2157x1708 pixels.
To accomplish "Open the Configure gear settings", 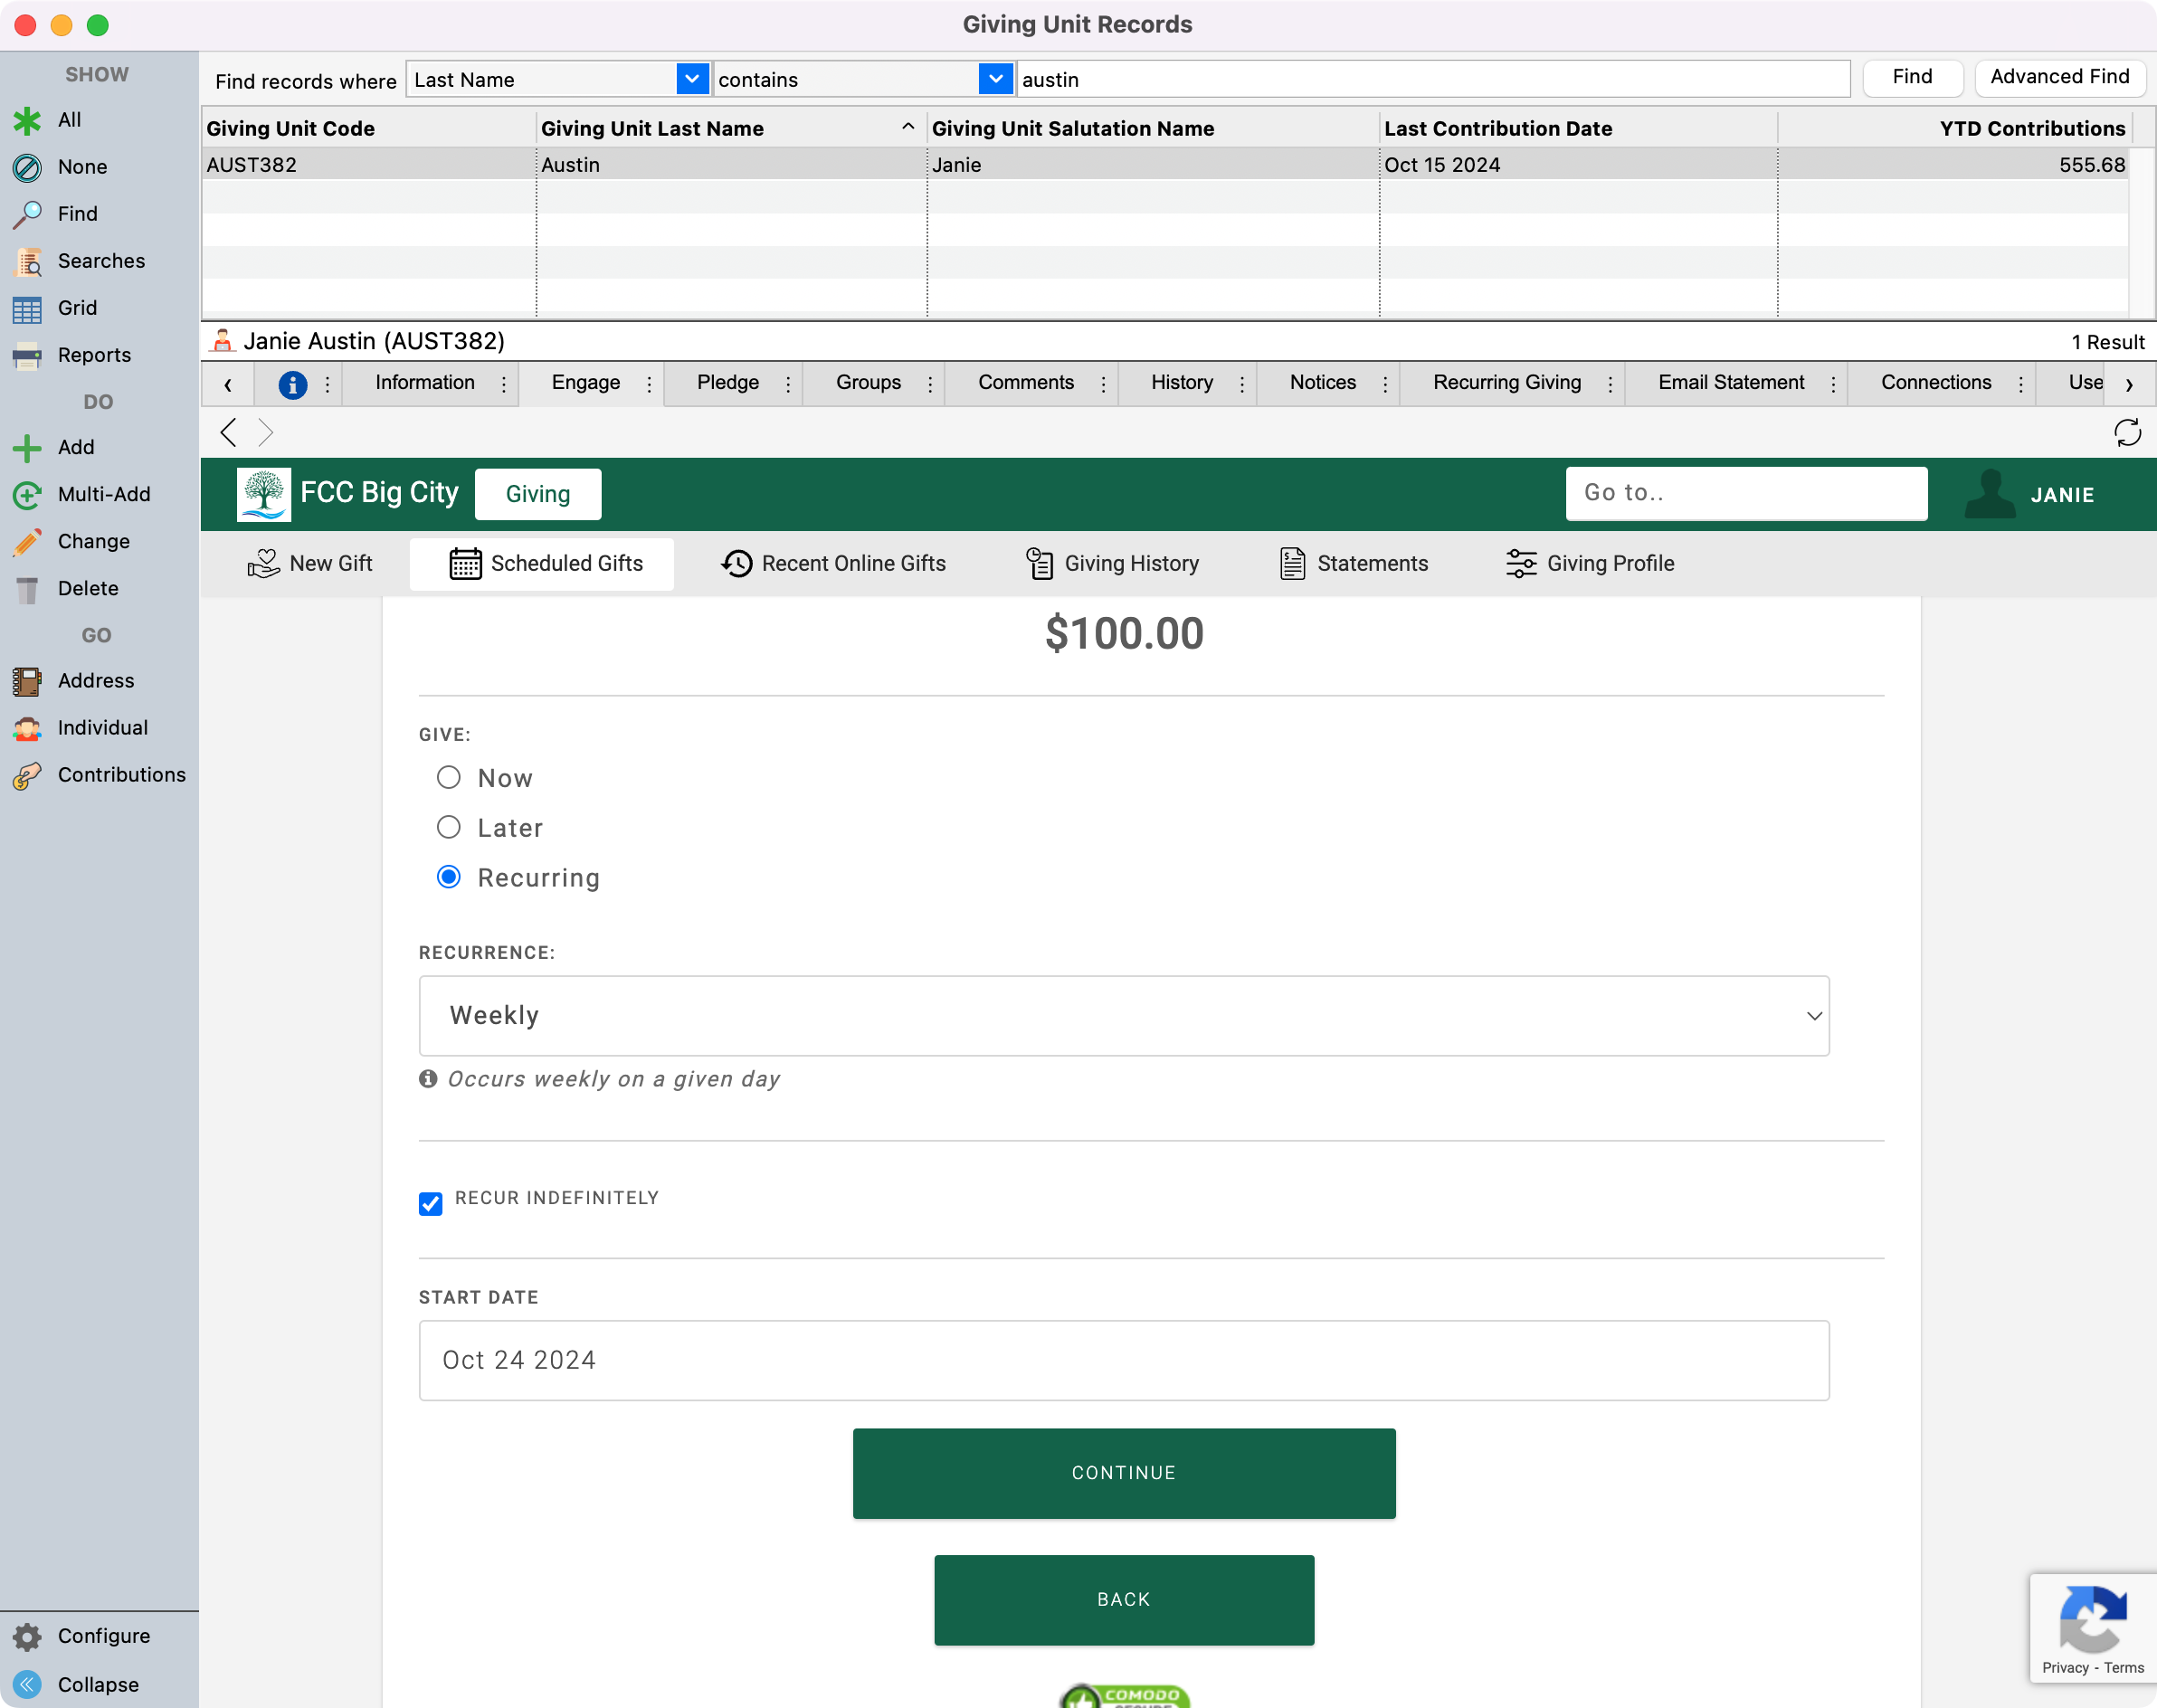I will pos(27,1636).
